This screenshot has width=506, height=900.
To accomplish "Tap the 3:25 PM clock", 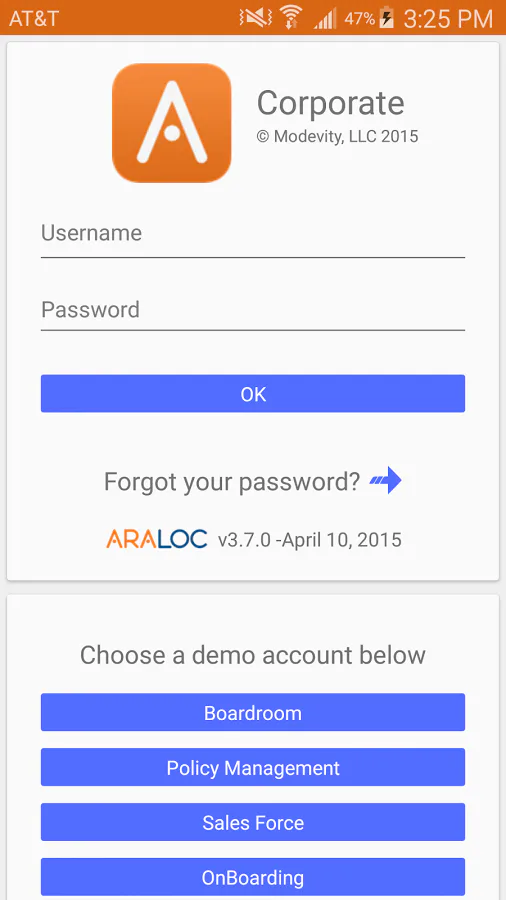I will point(448,18).
